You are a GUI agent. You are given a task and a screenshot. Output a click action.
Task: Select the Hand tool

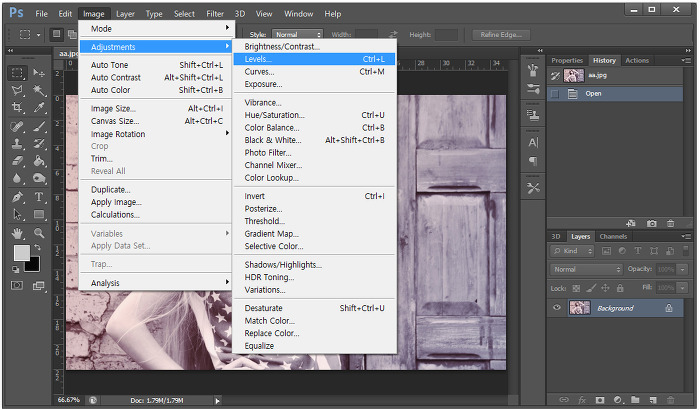(x=17, y=233)
